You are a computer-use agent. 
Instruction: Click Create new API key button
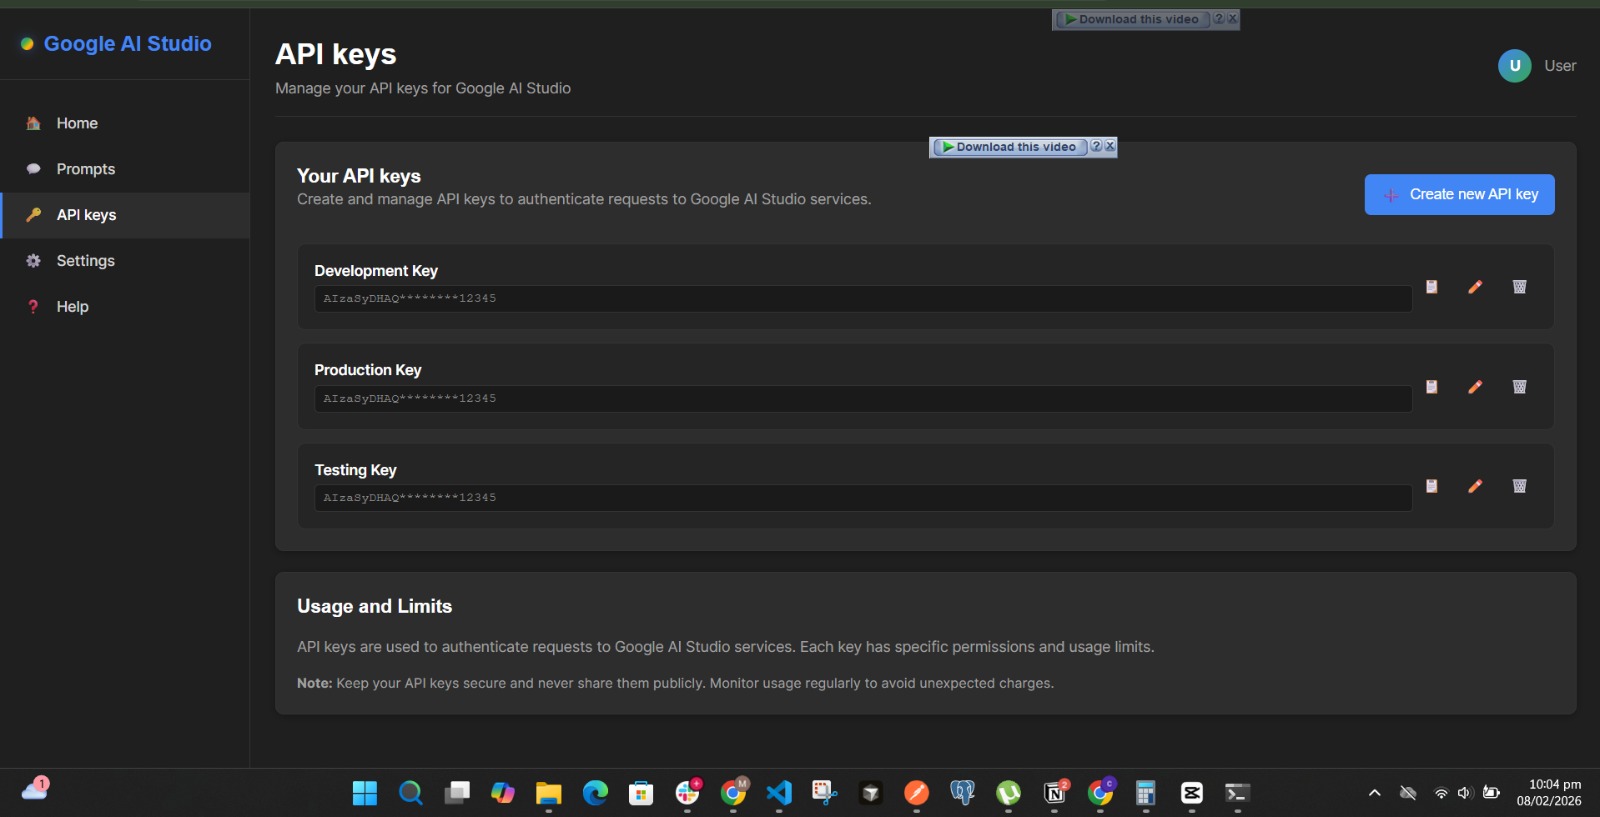1459,195
